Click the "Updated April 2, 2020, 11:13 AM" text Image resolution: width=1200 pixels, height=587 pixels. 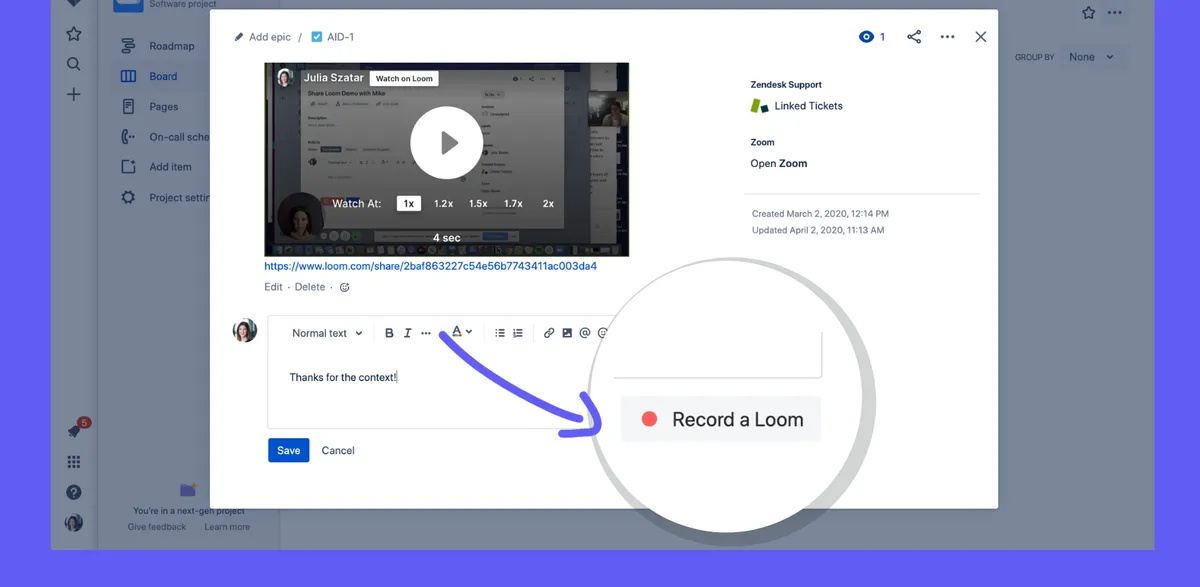coord(818,230)
